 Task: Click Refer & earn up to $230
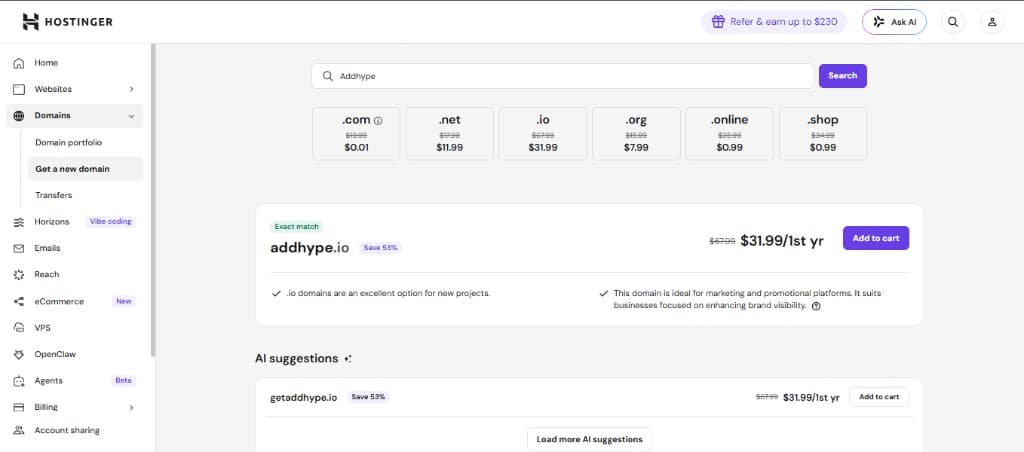775,22
